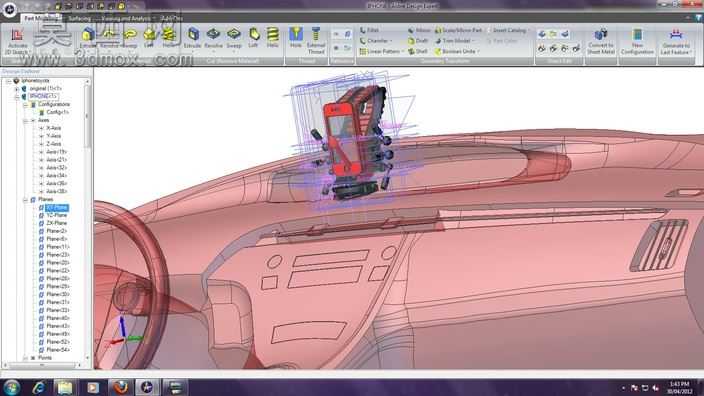Click Generate to Last Feature

676,41
